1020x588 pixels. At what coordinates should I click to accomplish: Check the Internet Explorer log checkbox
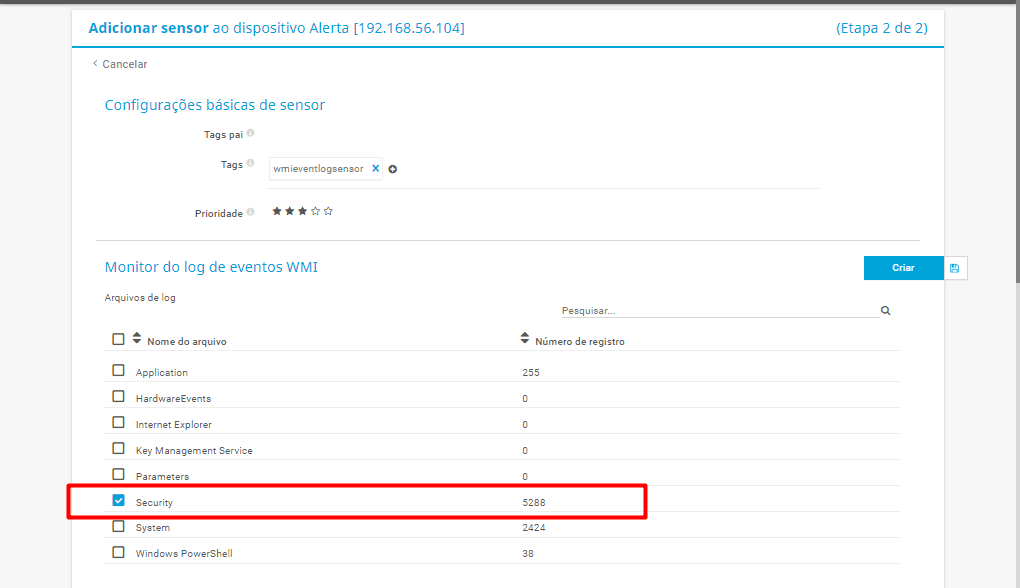pos(118,423)
